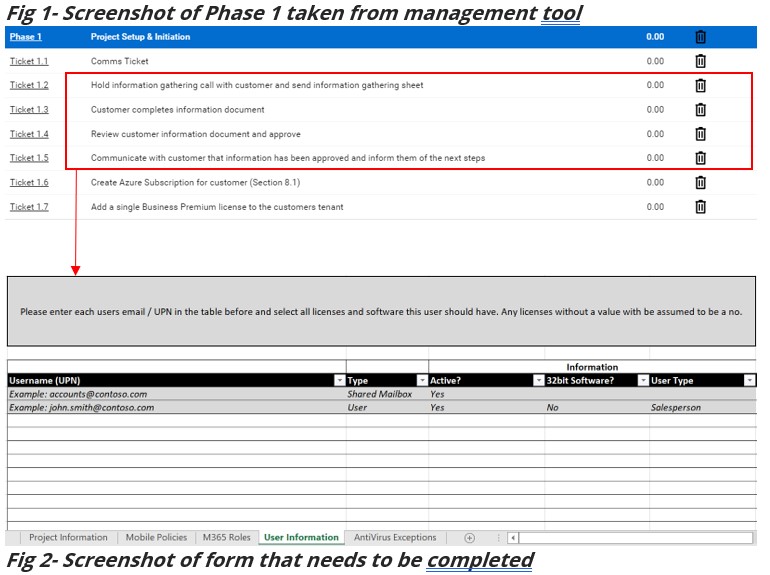Expand the Type column filter dropdown
Viewport: 770px width, 575px height.
pos(422,381)
